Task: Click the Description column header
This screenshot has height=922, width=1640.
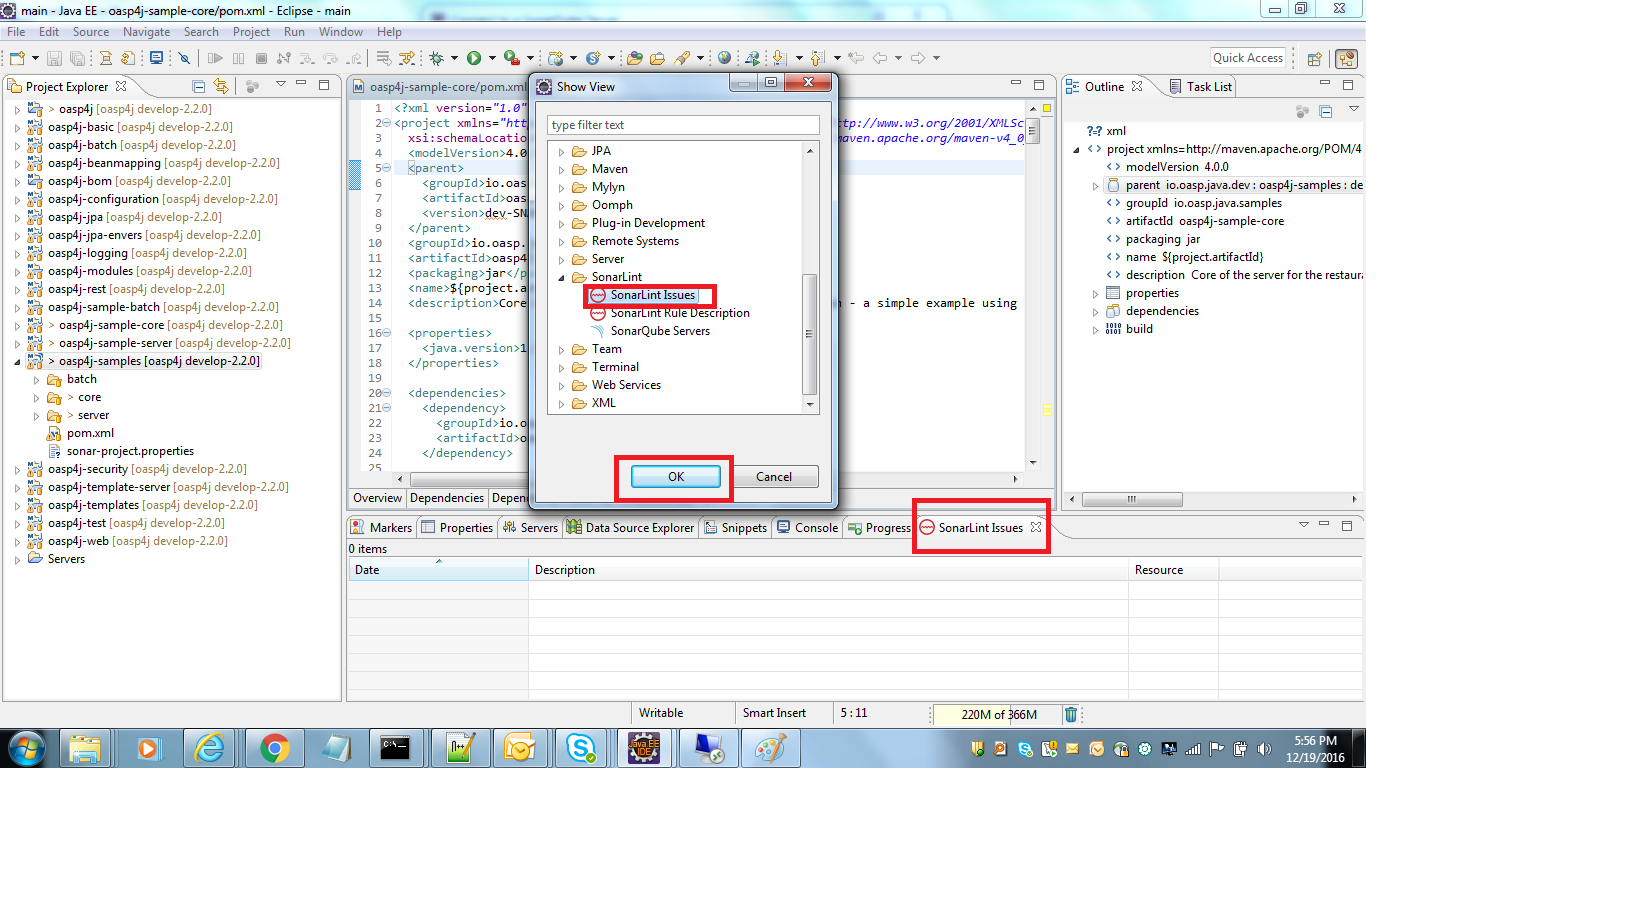Action: (x=828, y=570)
